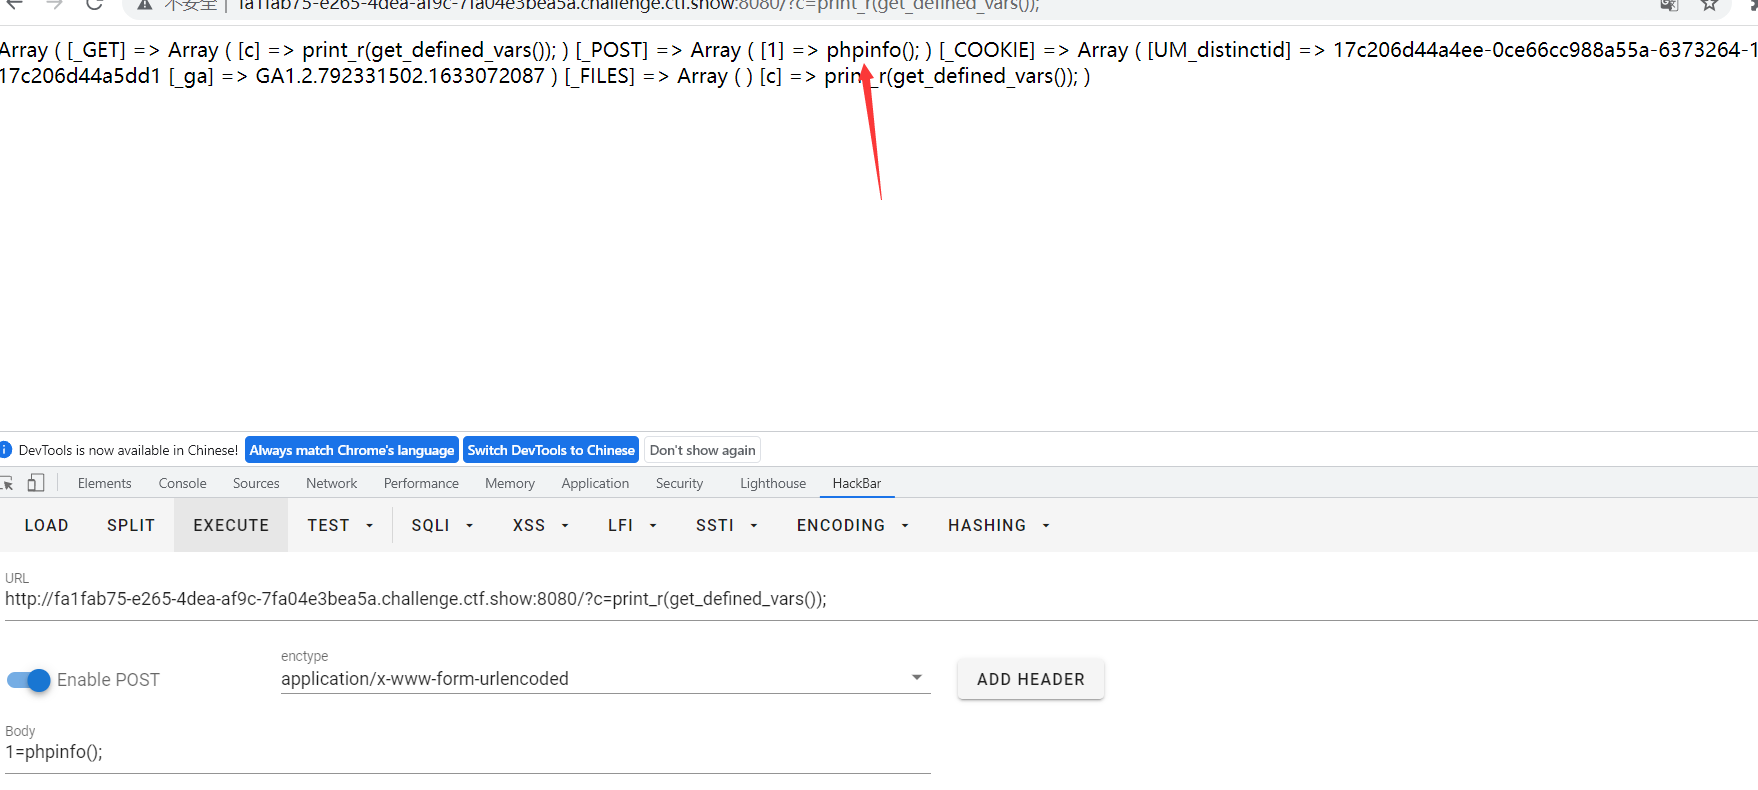
Task: Click the DevTools inspect element icon
Action: point(6,483)
